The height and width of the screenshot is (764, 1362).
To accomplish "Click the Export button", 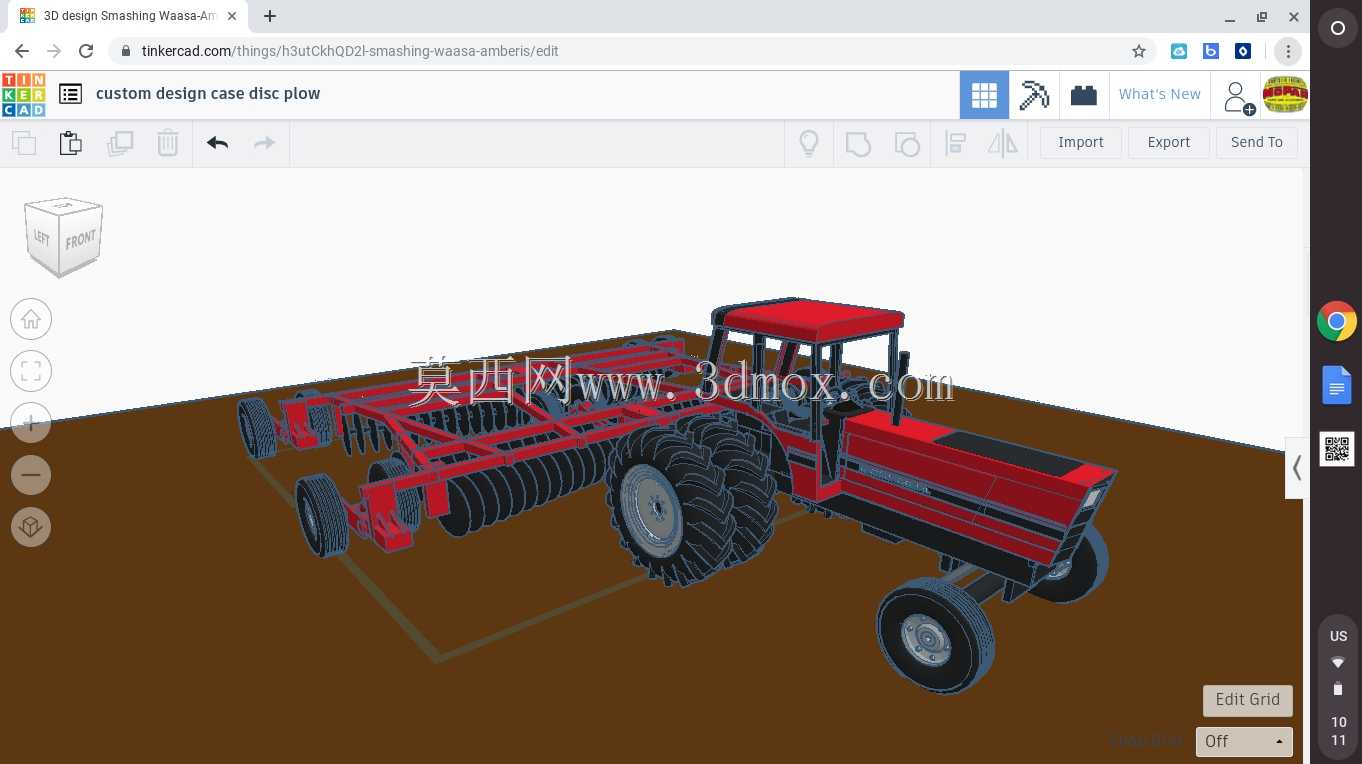I will pyautogui.click(x=1169, y=143).
